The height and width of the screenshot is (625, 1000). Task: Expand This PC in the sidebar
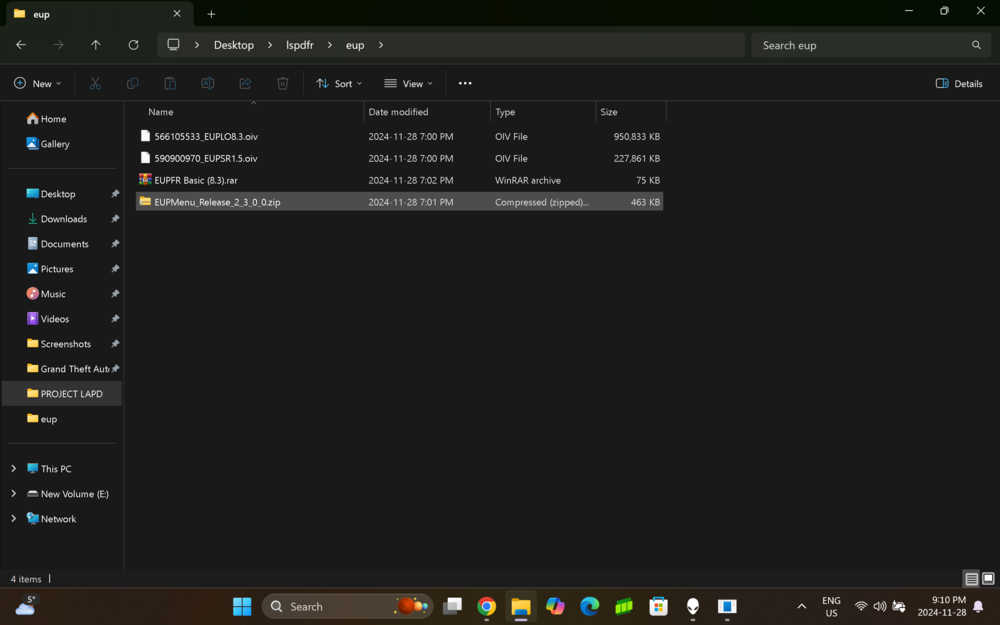[x=13, y=468]
